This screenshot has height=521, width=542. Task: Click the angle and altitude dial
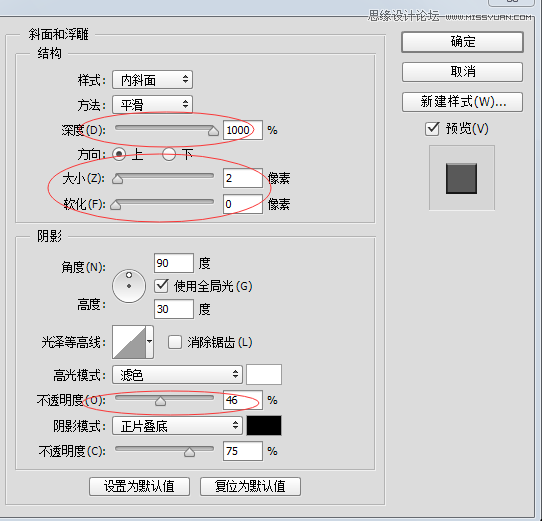[x=129, y=286]
